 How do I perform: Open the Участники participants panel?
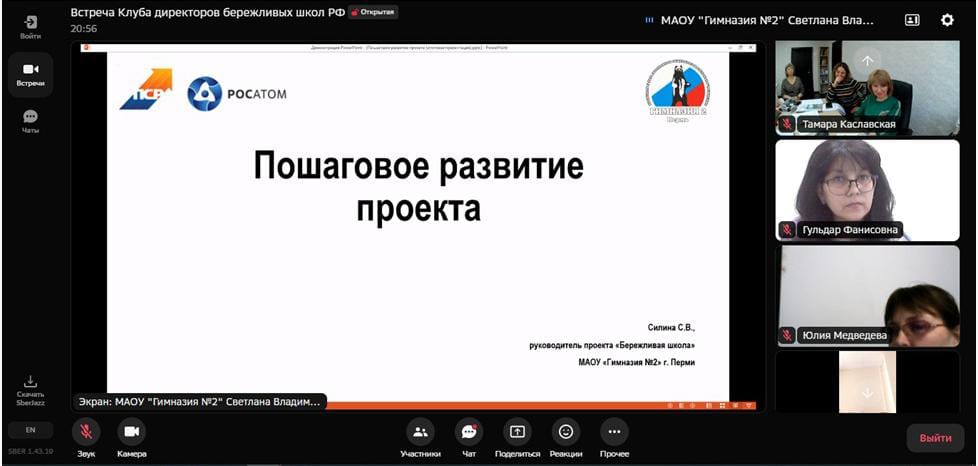tap(420, 432)
